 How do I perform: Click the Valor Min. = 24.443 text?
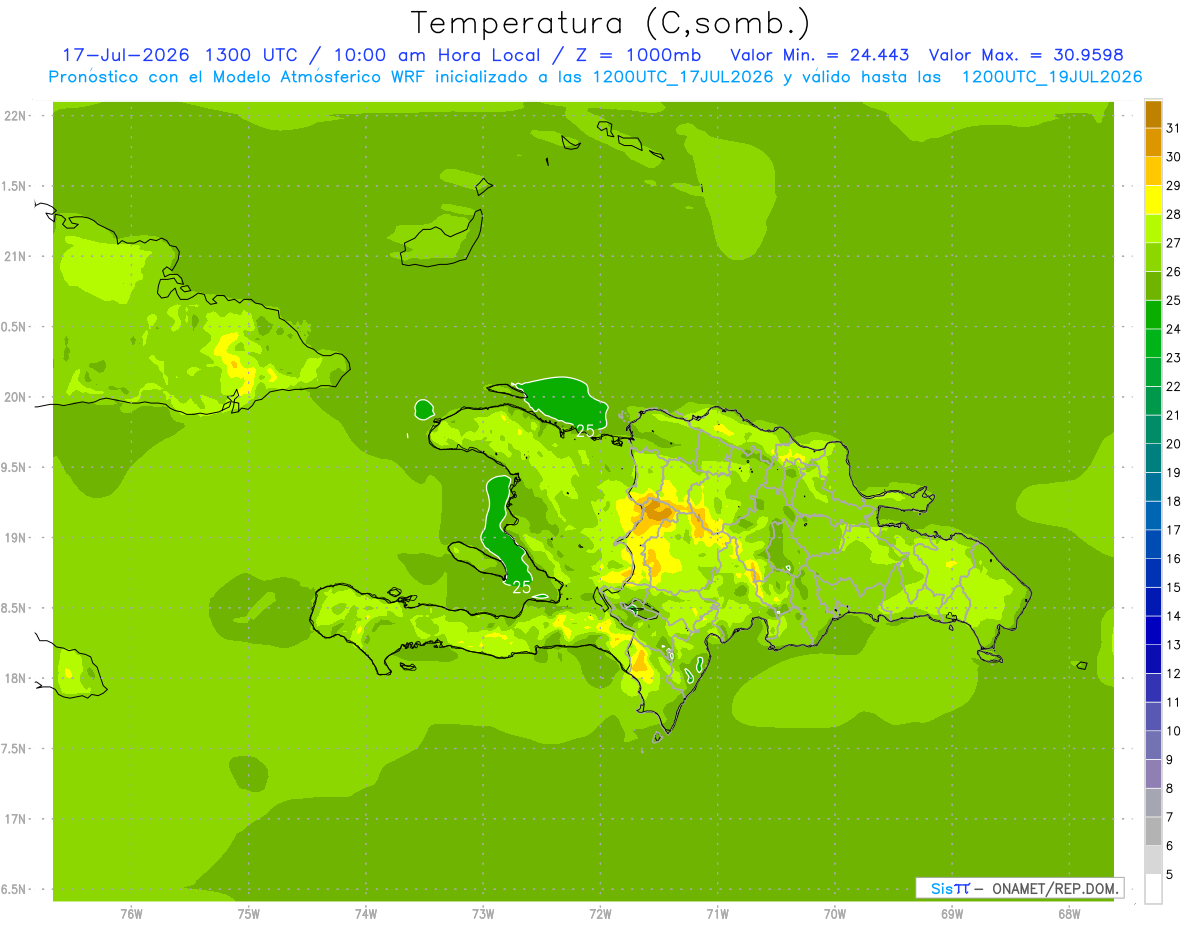820,55
